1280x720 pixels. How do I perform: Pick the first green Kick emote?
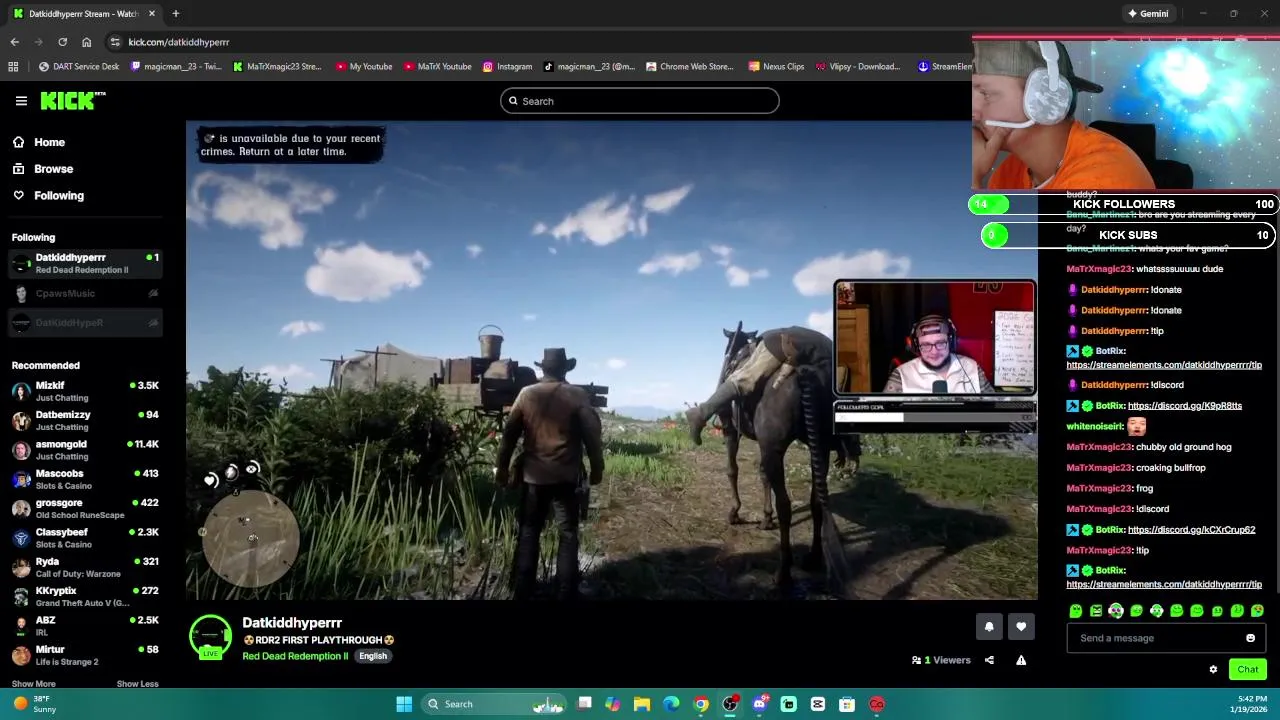[1075, 611]
